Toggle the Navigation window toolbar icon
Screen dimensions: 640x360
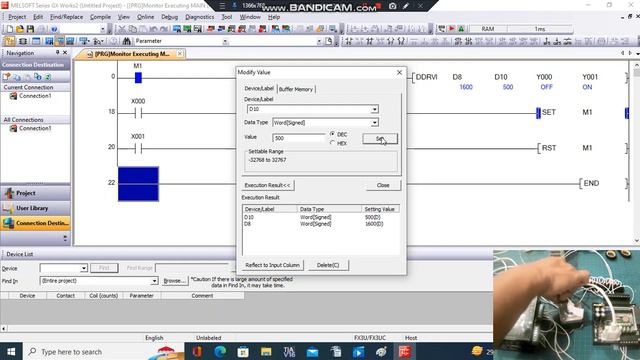pyautogui.click(x=9, y=41)
